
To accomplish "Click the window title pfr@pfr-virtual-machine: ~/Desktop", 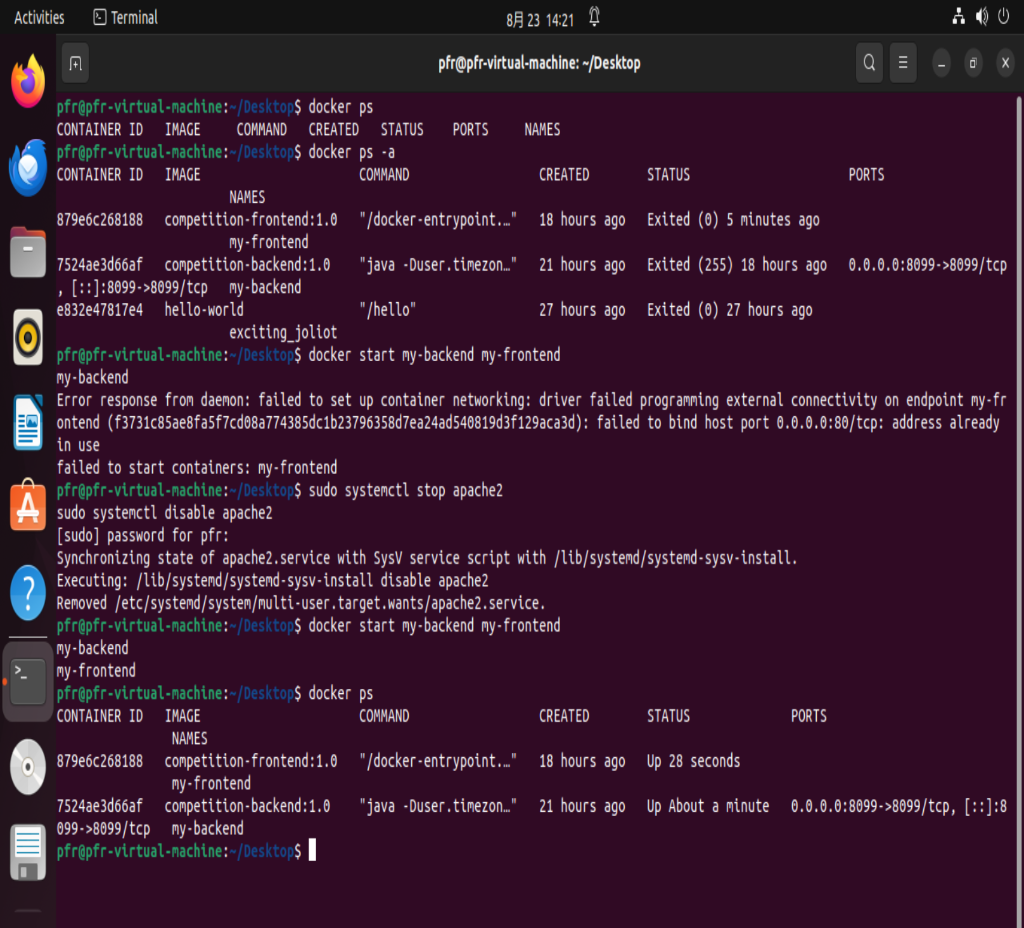I will pos(539,63).
